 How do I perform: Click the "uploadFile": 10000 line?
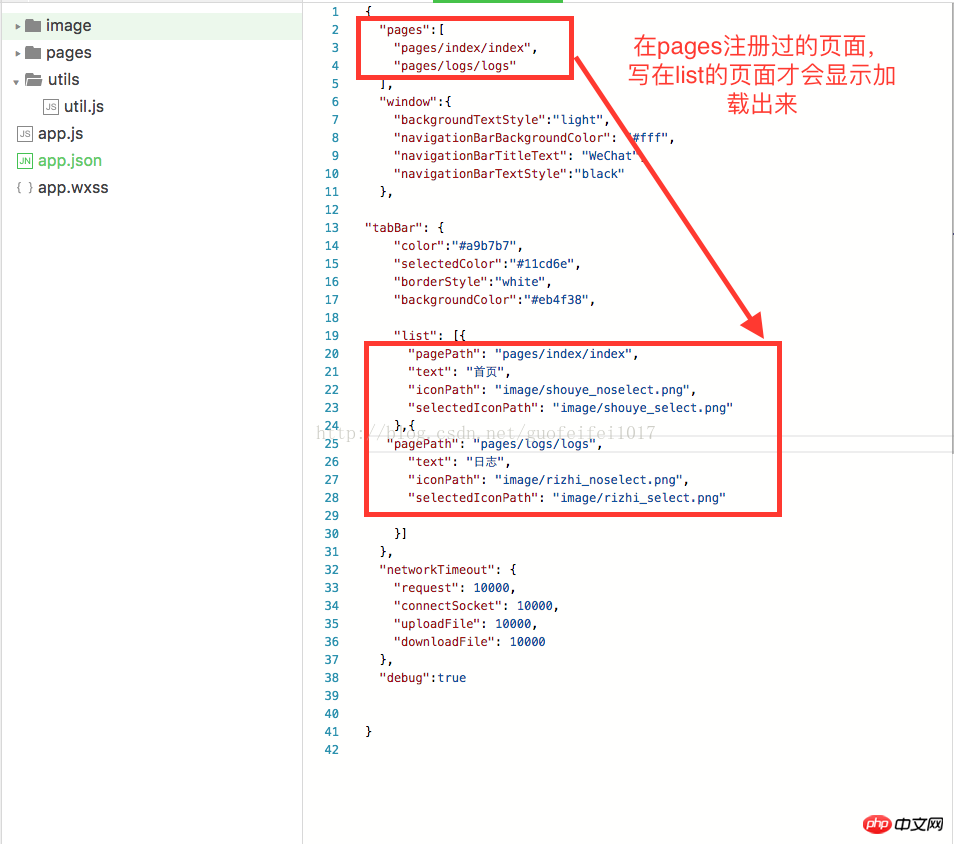click(465, 624)
